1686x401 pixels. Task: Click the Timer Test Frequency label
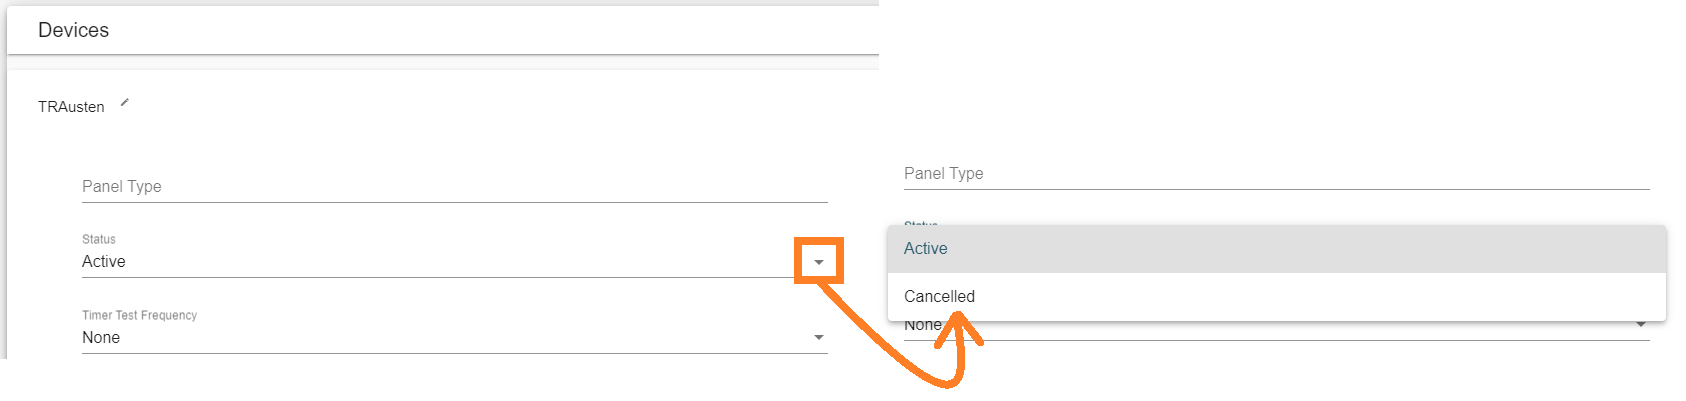pos(139,315)
